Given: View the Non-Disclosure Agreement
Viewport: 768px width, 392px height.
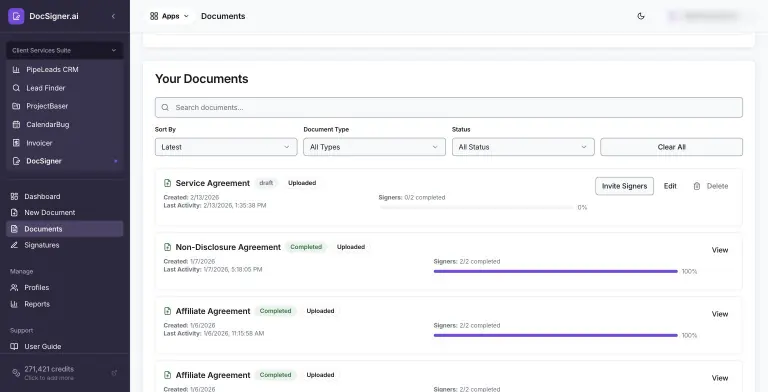Looking at the screenshot, I should (x=720, y=250).
